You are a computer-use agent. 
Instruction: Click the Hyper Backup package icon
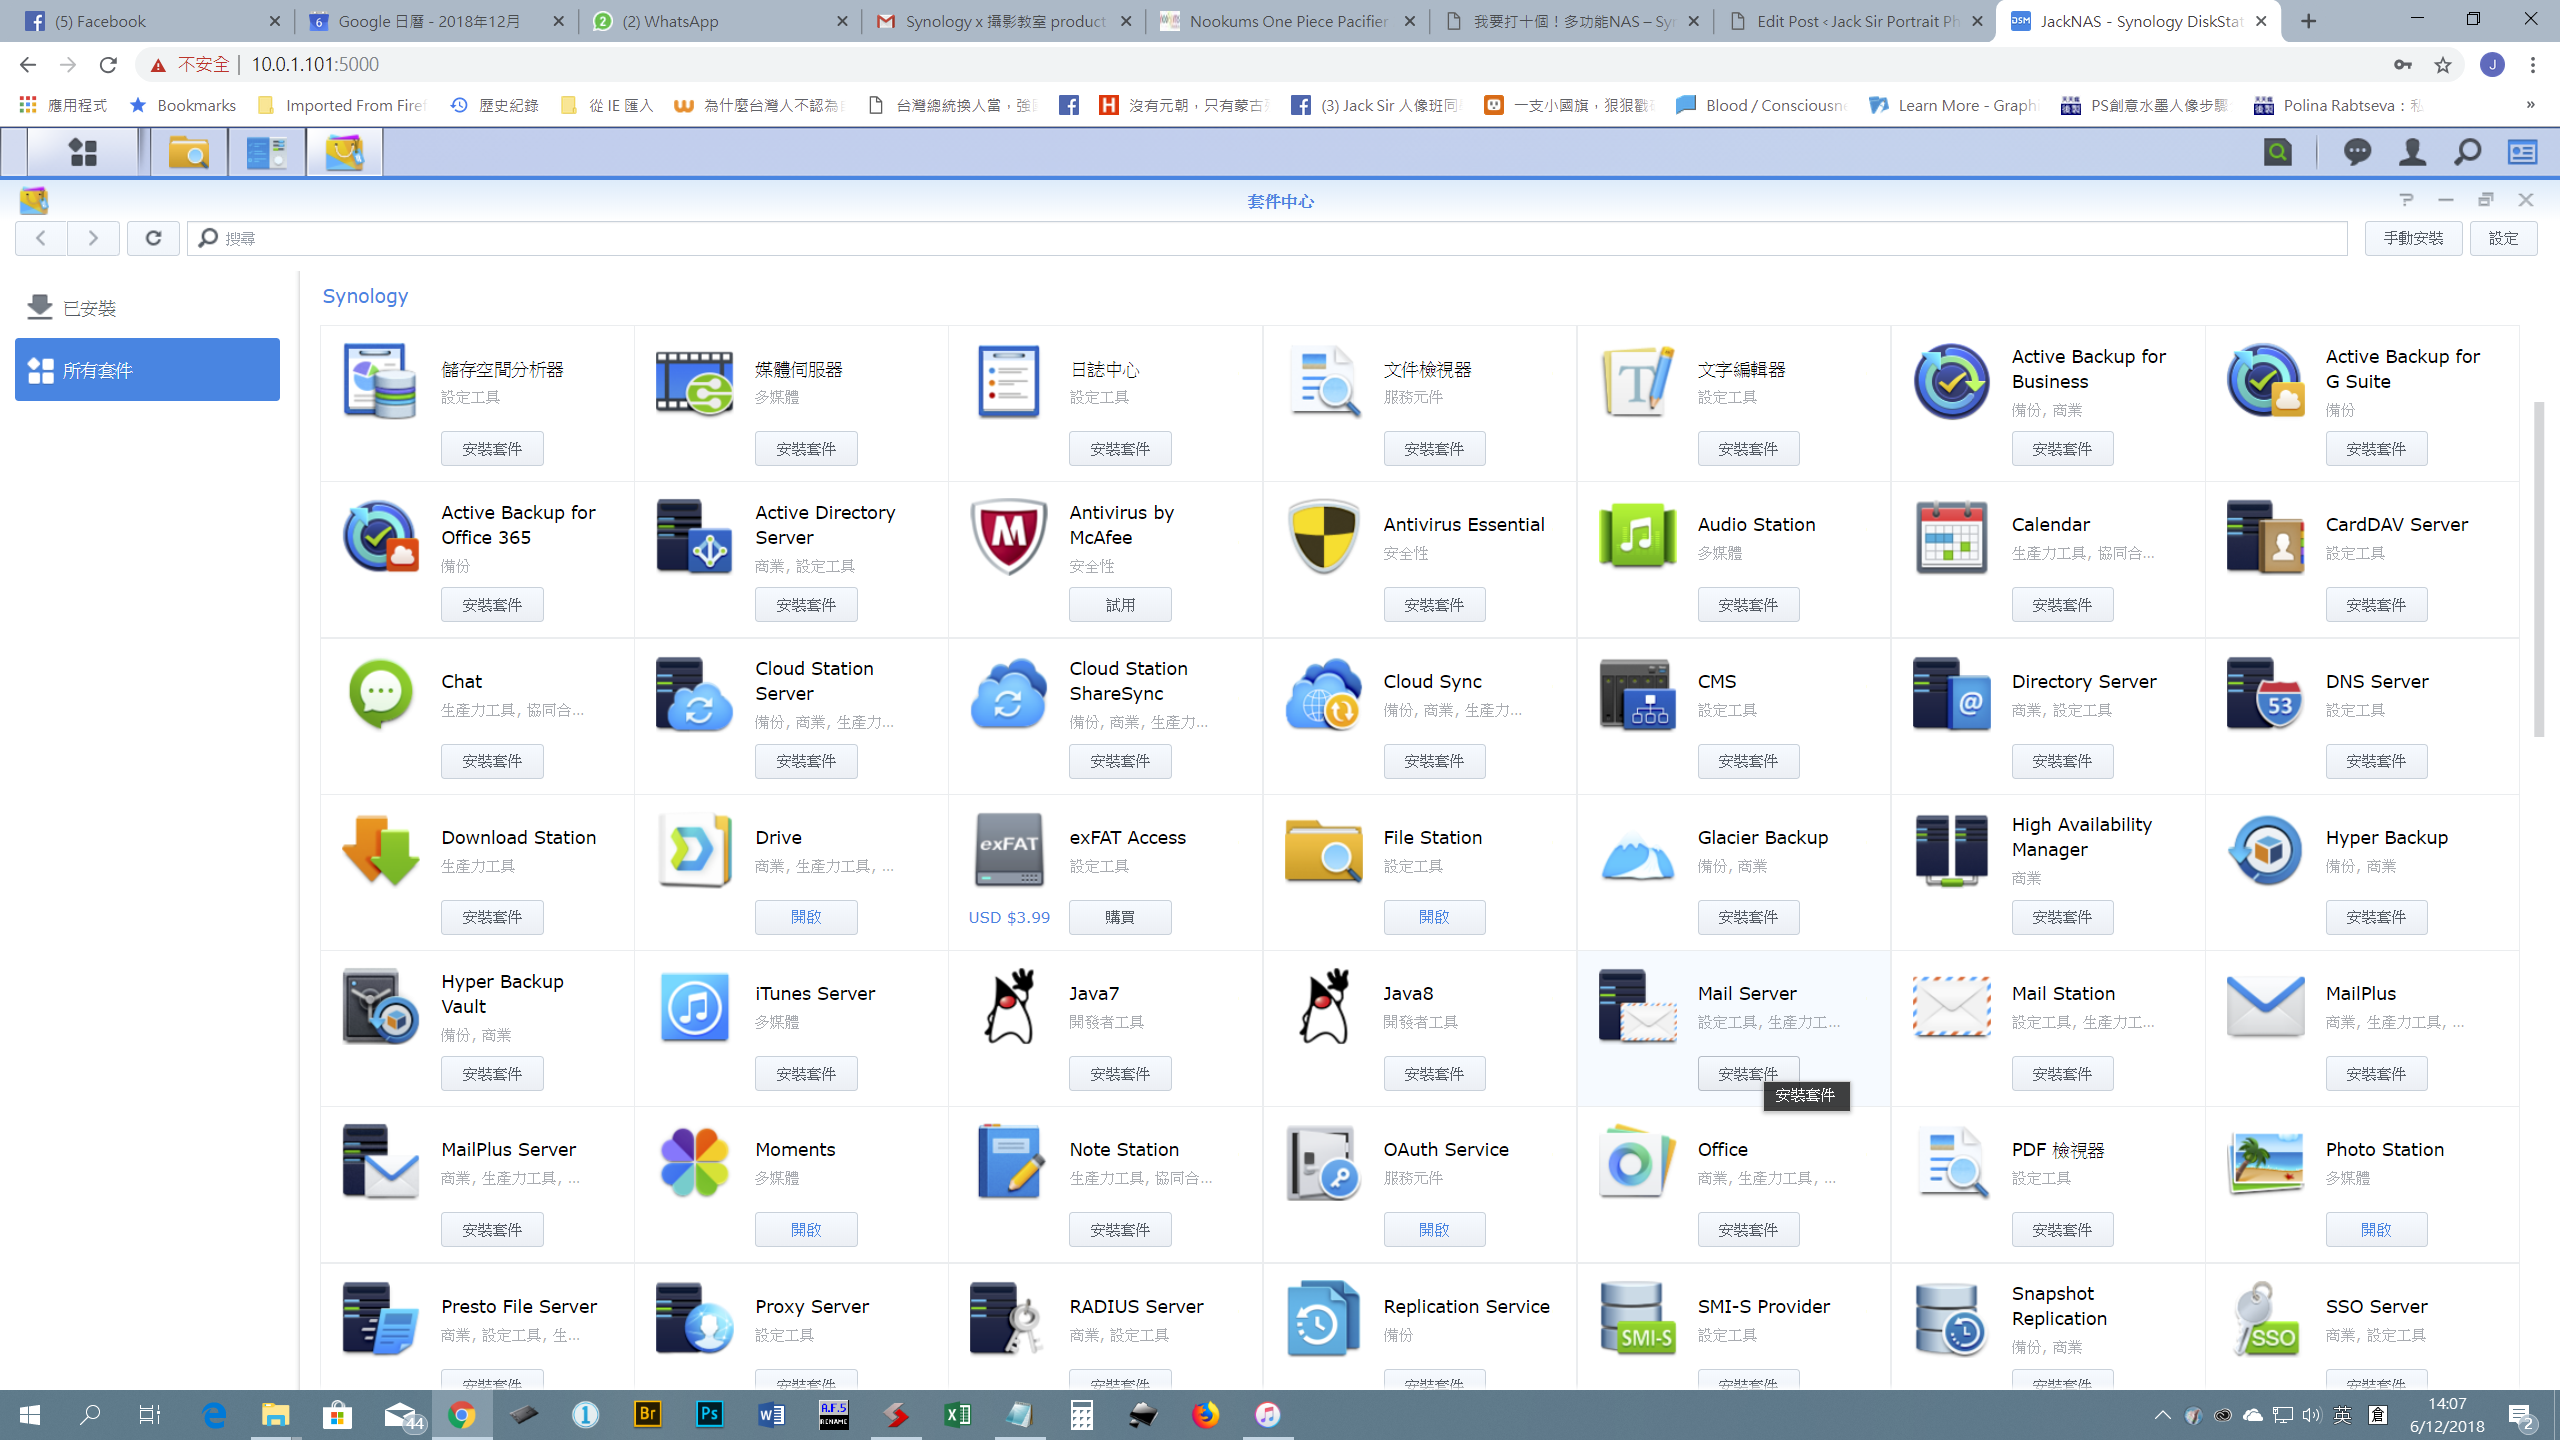click(2265, 850)
